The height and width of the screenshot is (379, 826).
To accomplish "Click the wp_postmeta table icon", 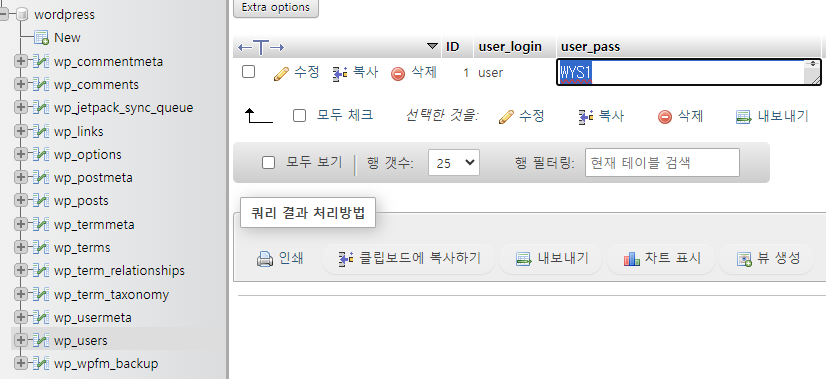I will pos(41,178).
